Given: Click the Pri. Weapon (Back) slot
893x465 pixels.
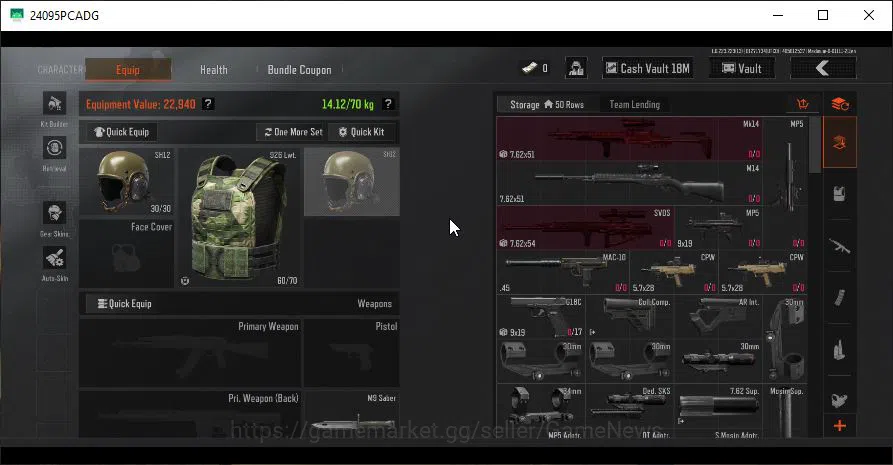Looking at the screenshot, I should (190, 414).
